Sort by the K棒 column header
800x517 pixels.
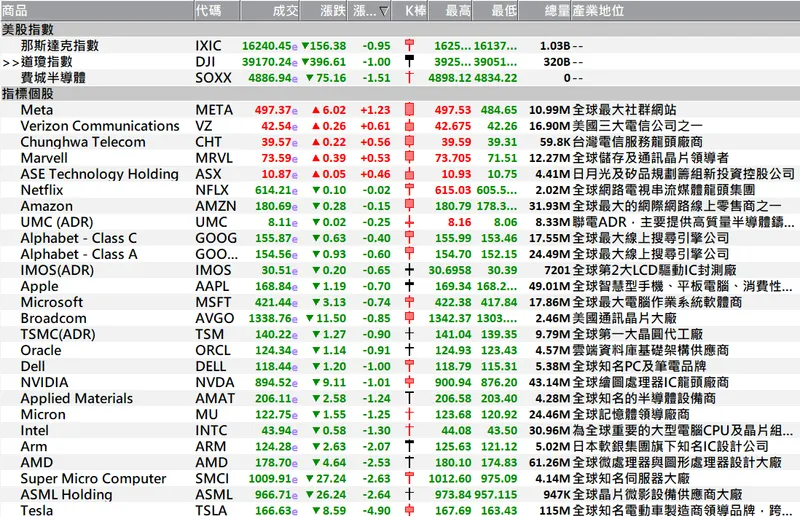[410, 11]
